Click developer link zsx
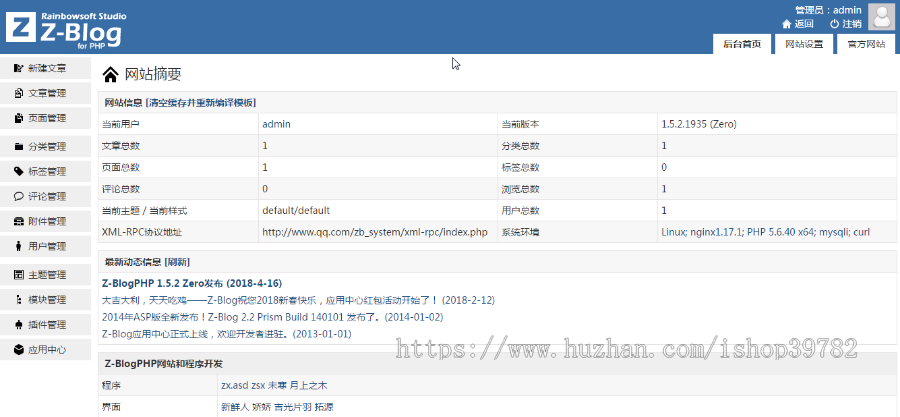Image resolution: width=900 pixels, height=417 pixels. coord(259,386)
